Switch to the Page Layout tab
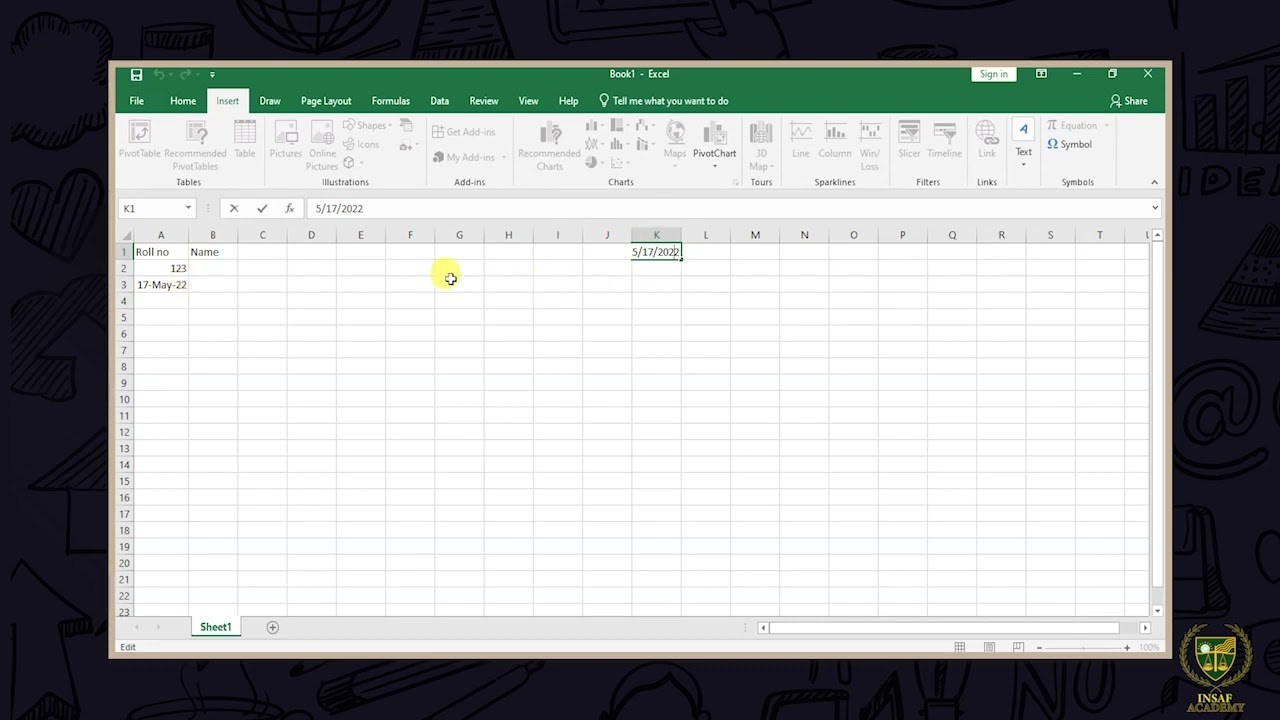This screenshot has height=720, width=1280. coord(326,101)
